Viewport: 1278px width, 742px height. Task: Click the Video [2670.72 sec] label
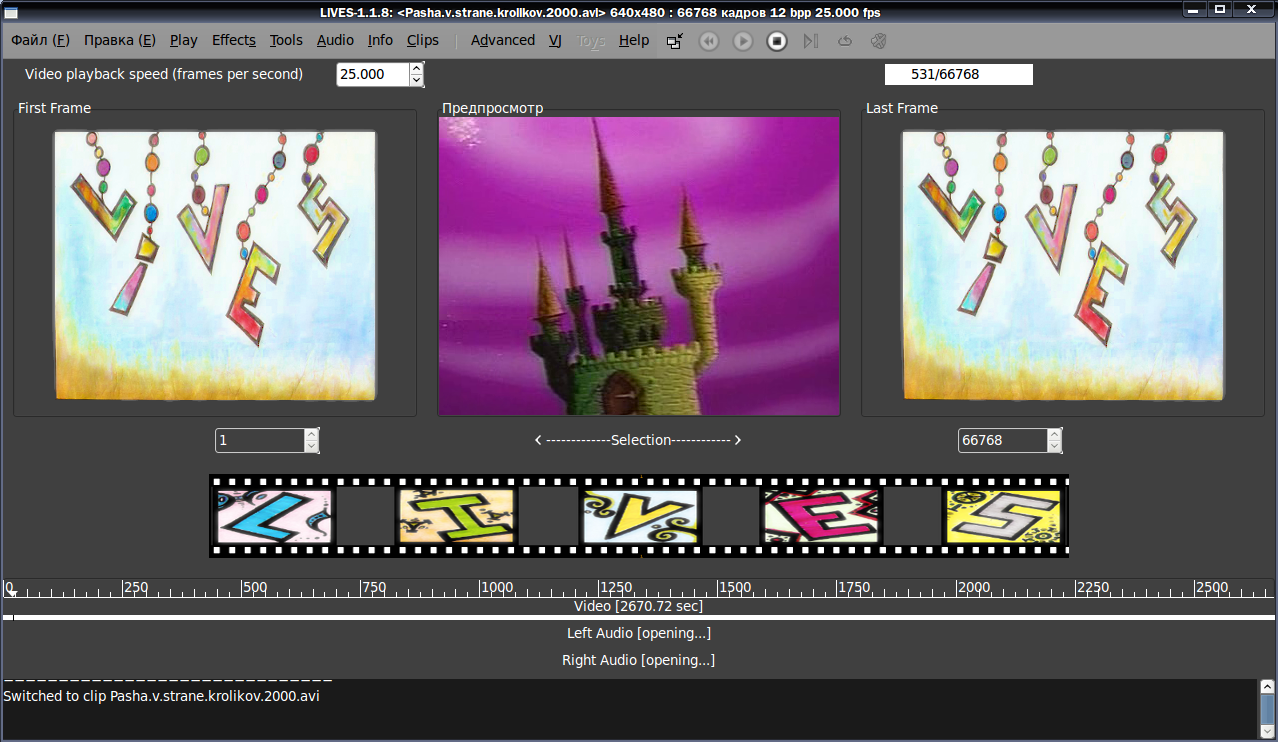[639, 606]
